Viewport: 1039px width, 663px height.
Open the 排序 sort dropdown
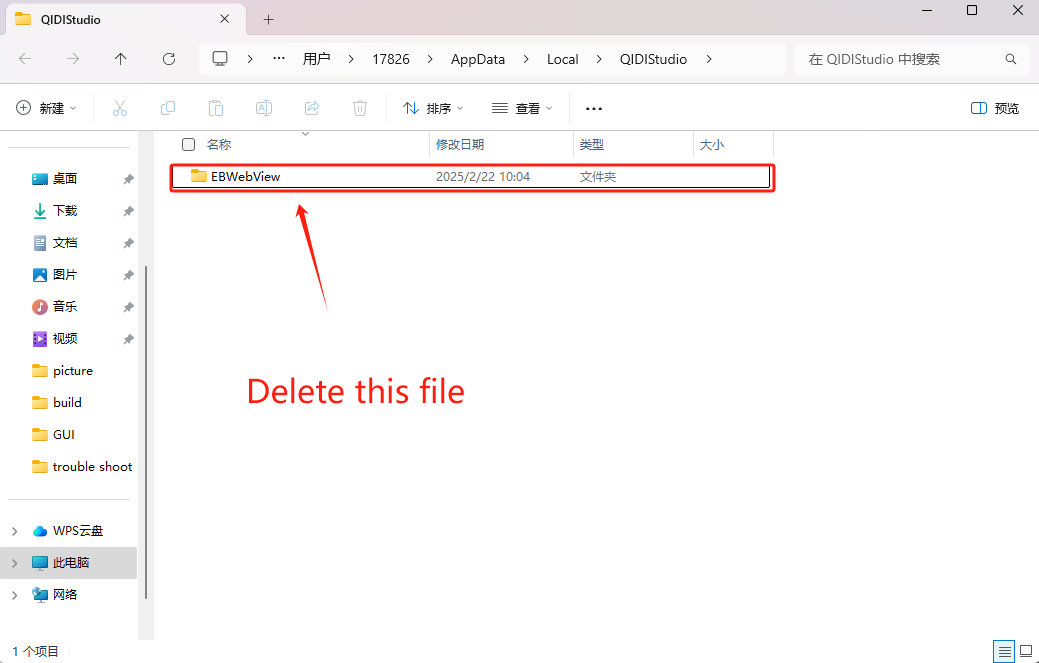(x=432, y=108)
